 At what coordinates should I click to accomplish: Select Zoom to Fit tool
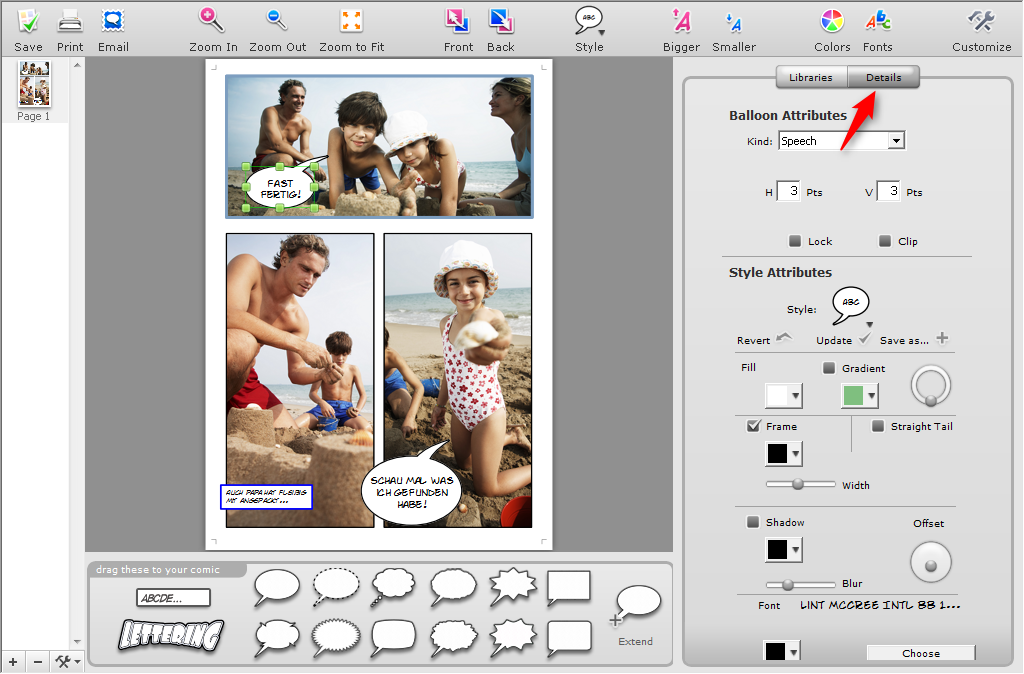[x=351, y=21]
